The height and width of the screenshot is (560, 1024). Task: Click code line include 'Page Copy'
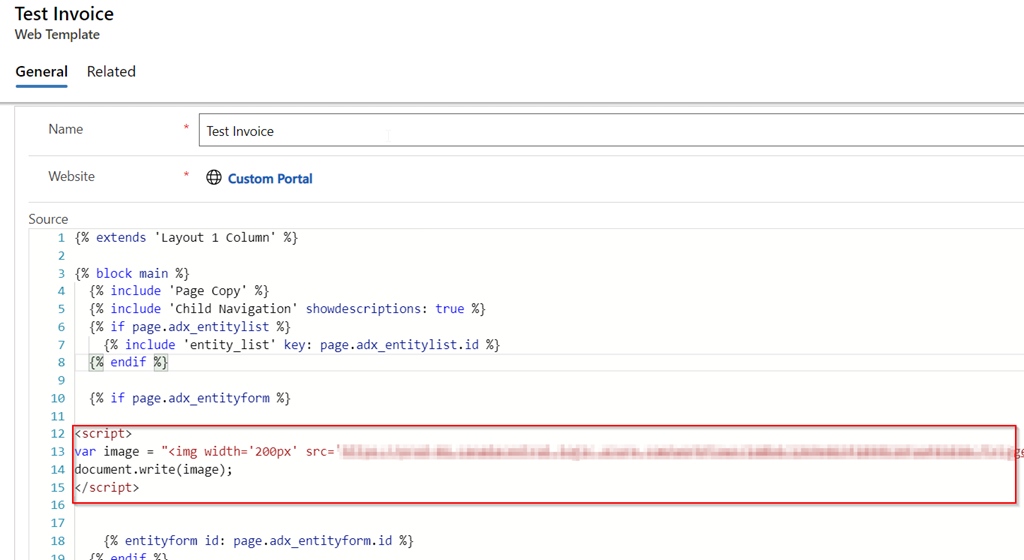tap(179, 290)
